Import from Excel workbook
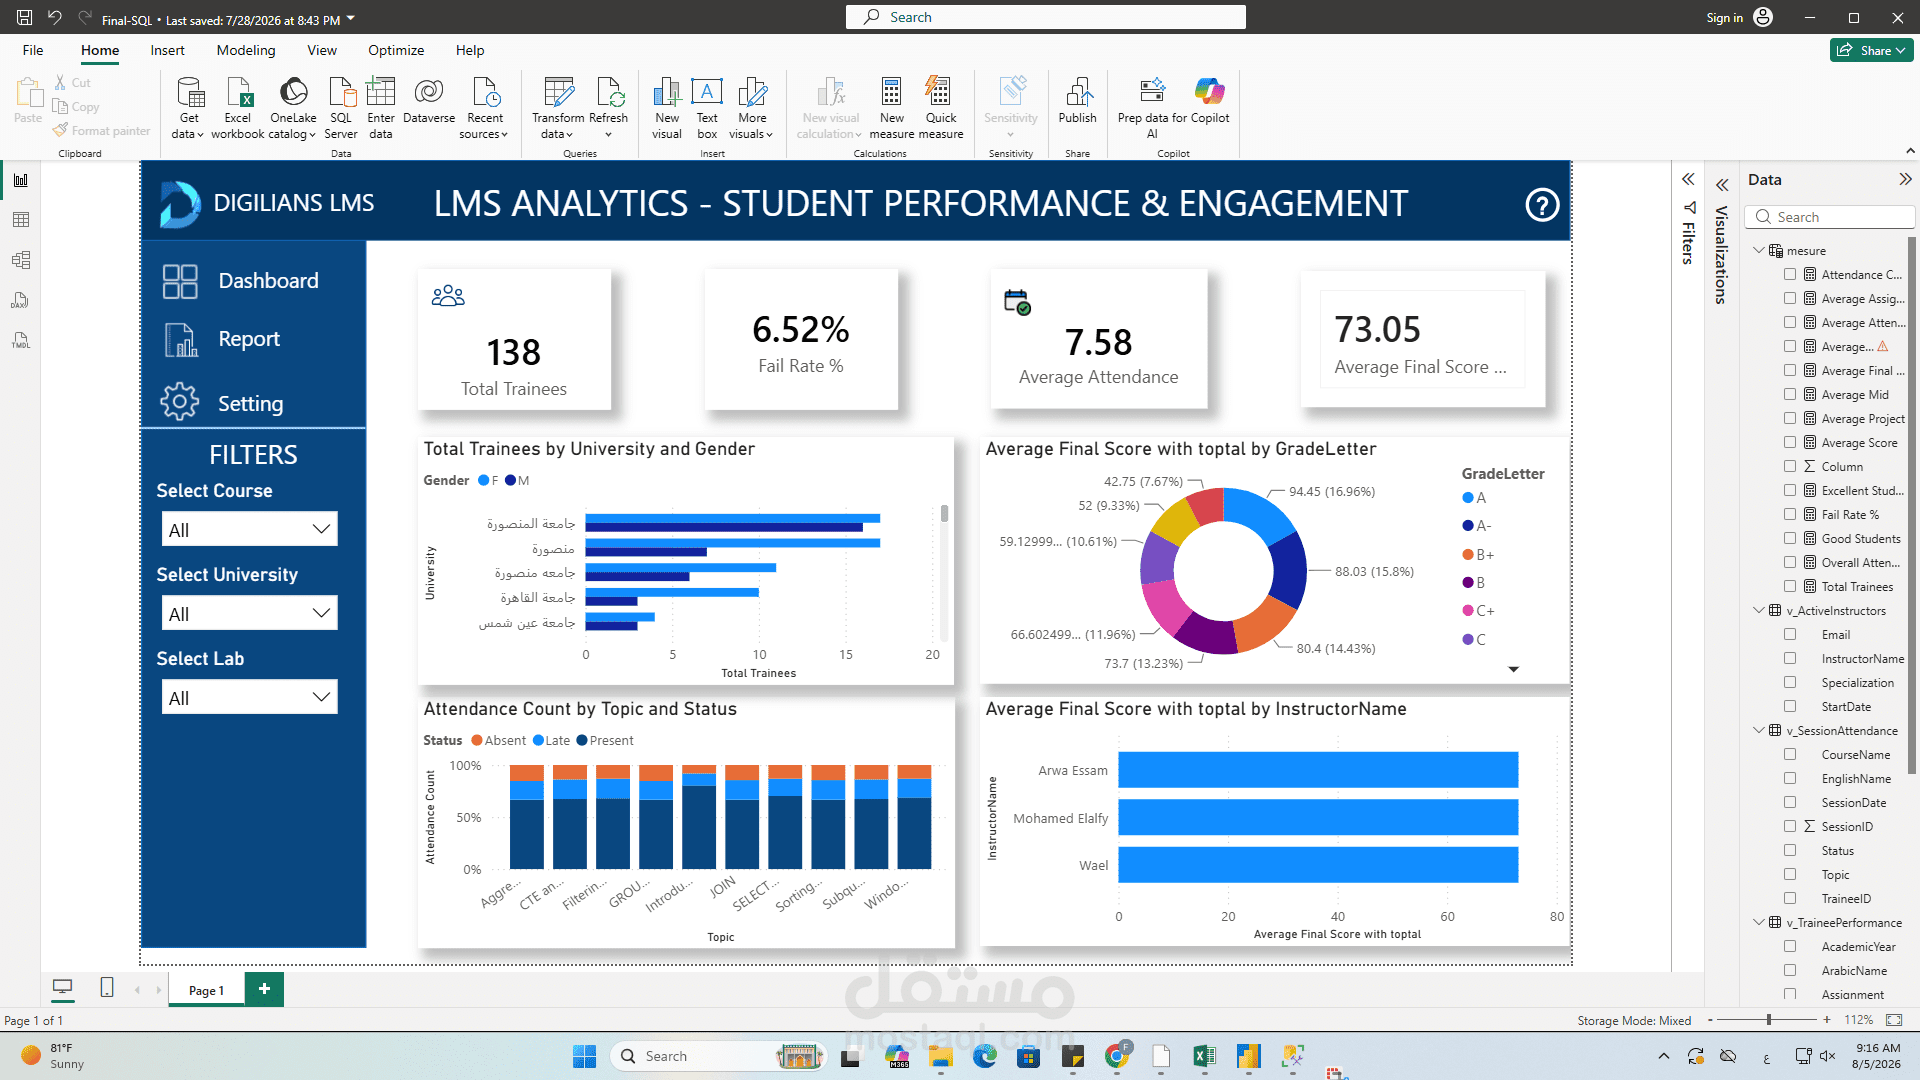 [238, 108]
